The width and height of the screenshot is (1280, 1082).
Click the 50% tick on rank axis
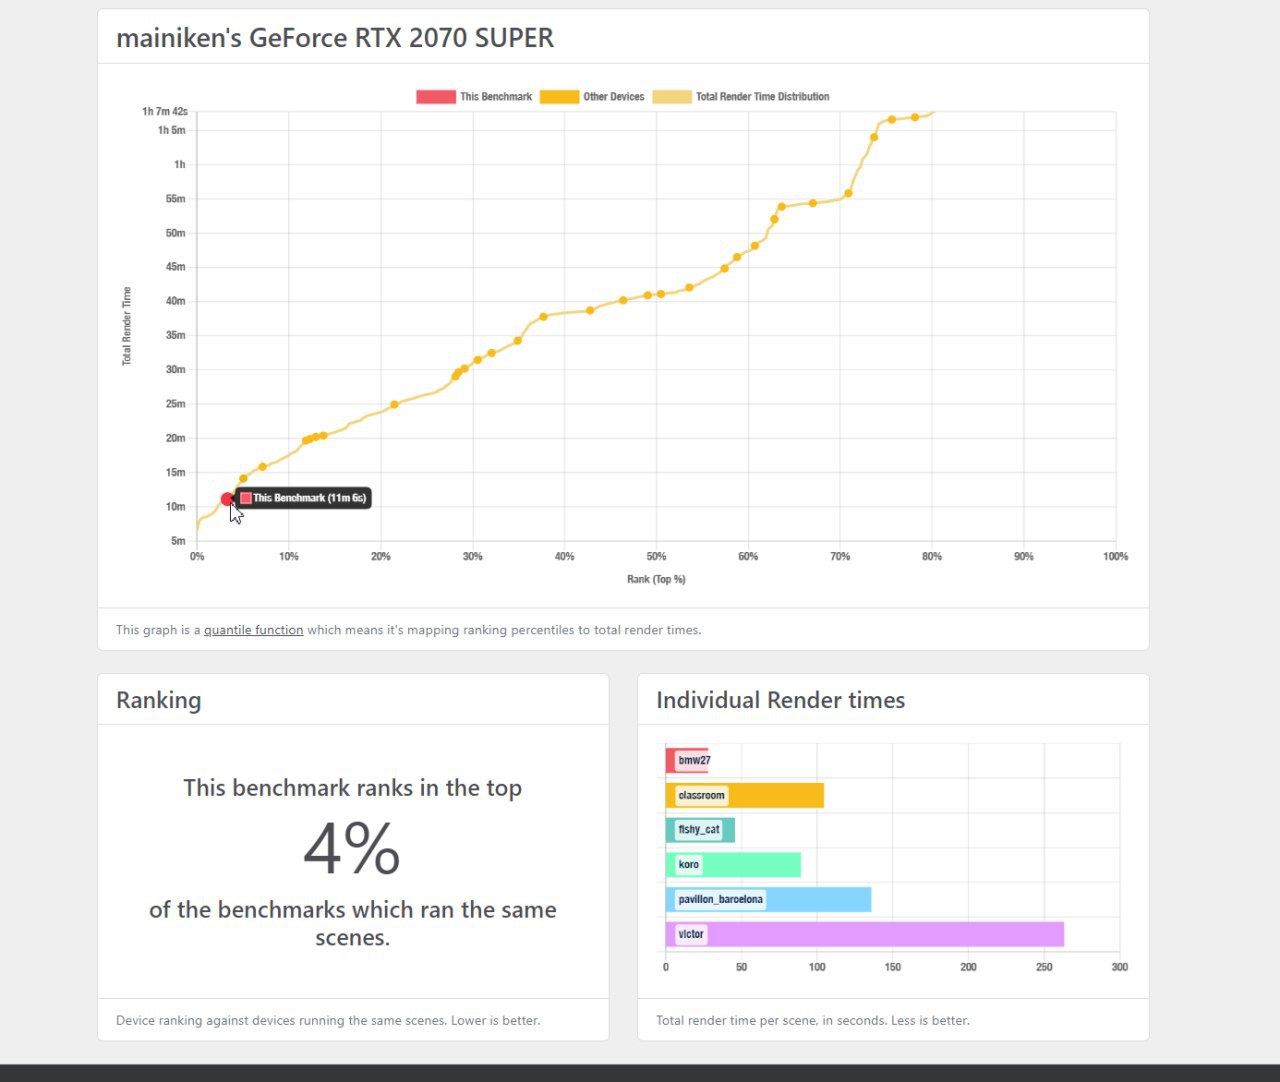point(656,556)
